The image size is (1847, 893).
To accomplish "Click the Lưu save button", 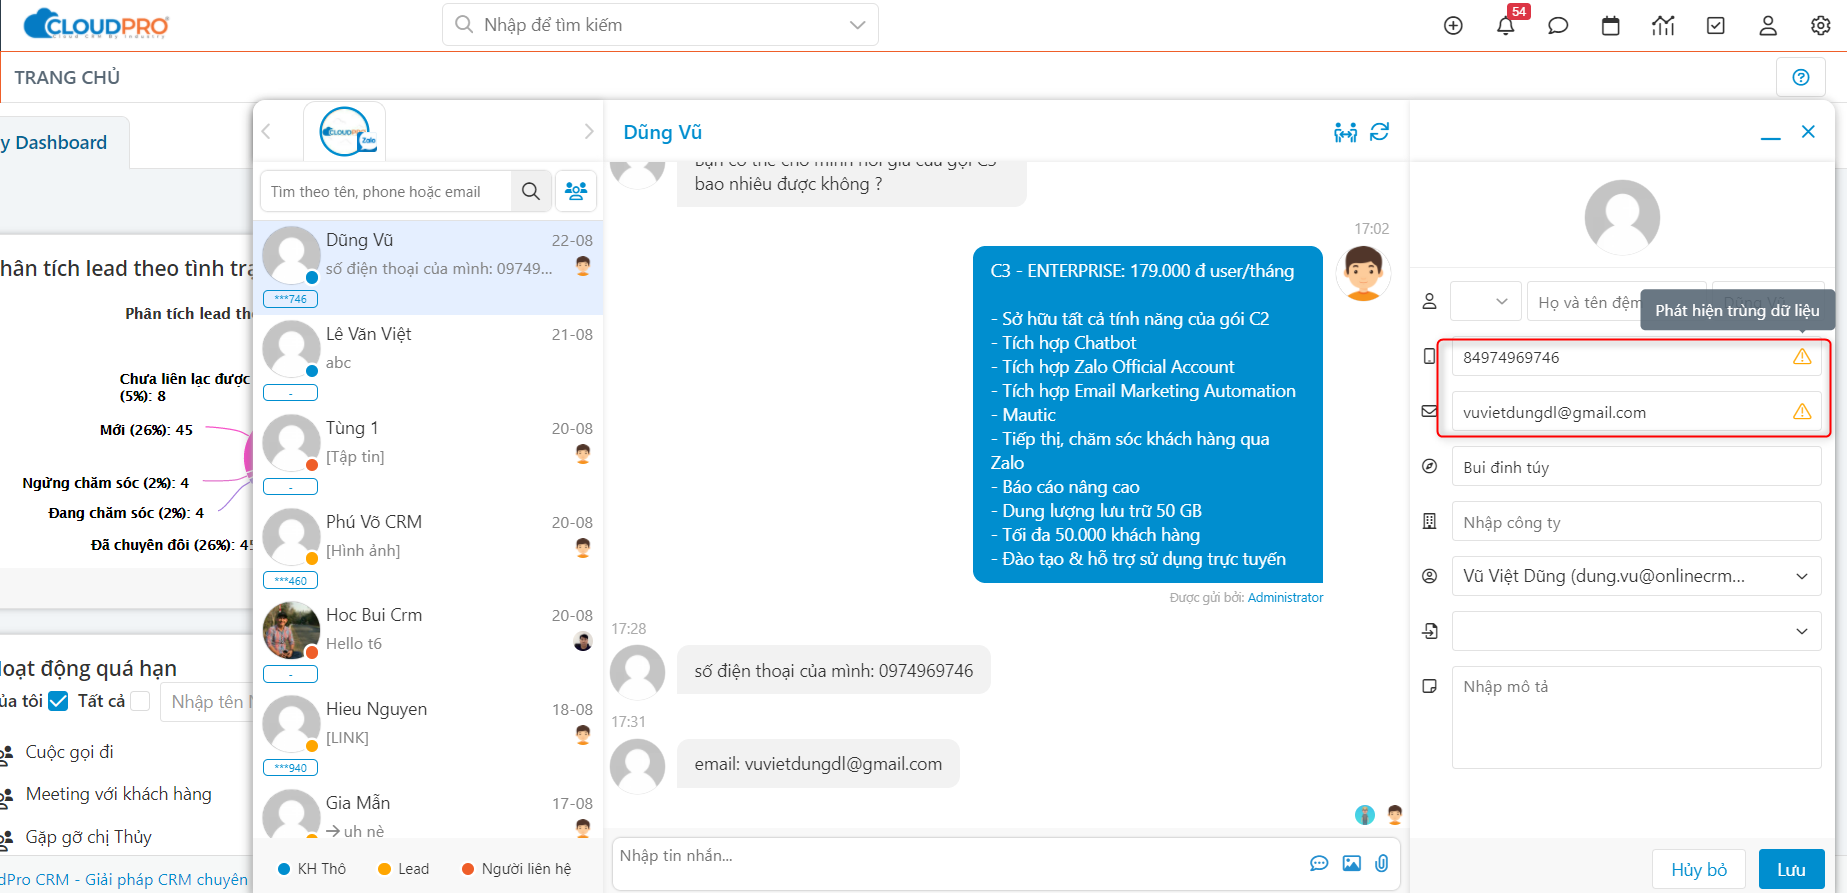I will [1791, 869].
